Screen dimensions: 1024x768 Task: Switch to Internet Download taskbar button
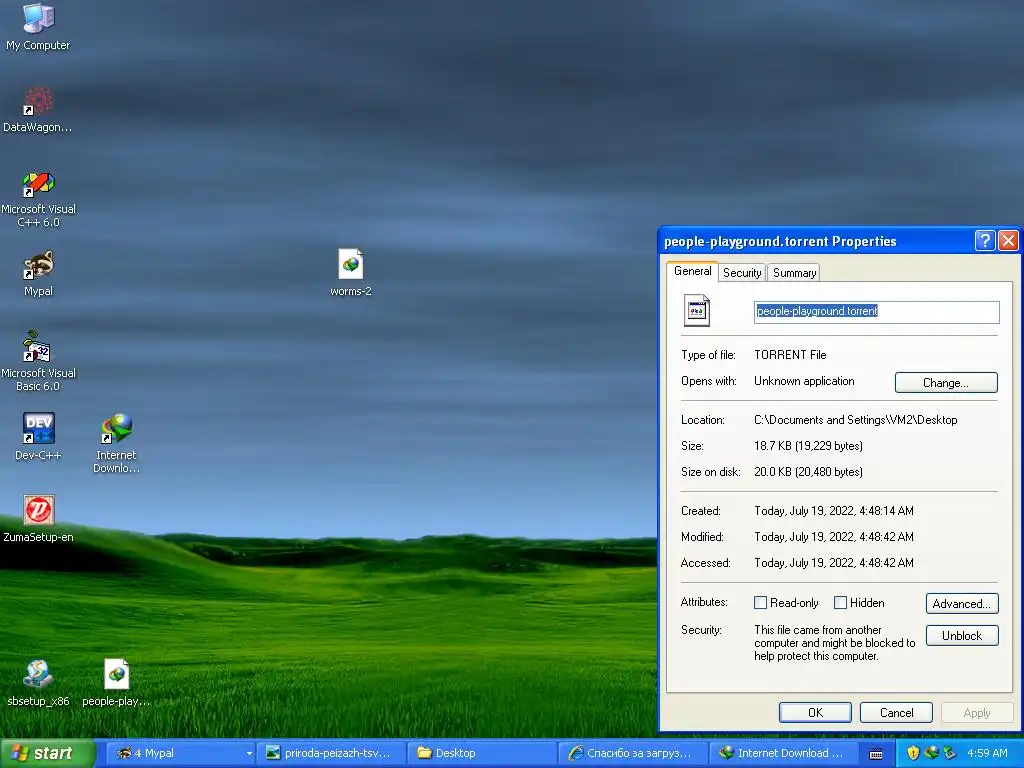[x=784, y=753]
